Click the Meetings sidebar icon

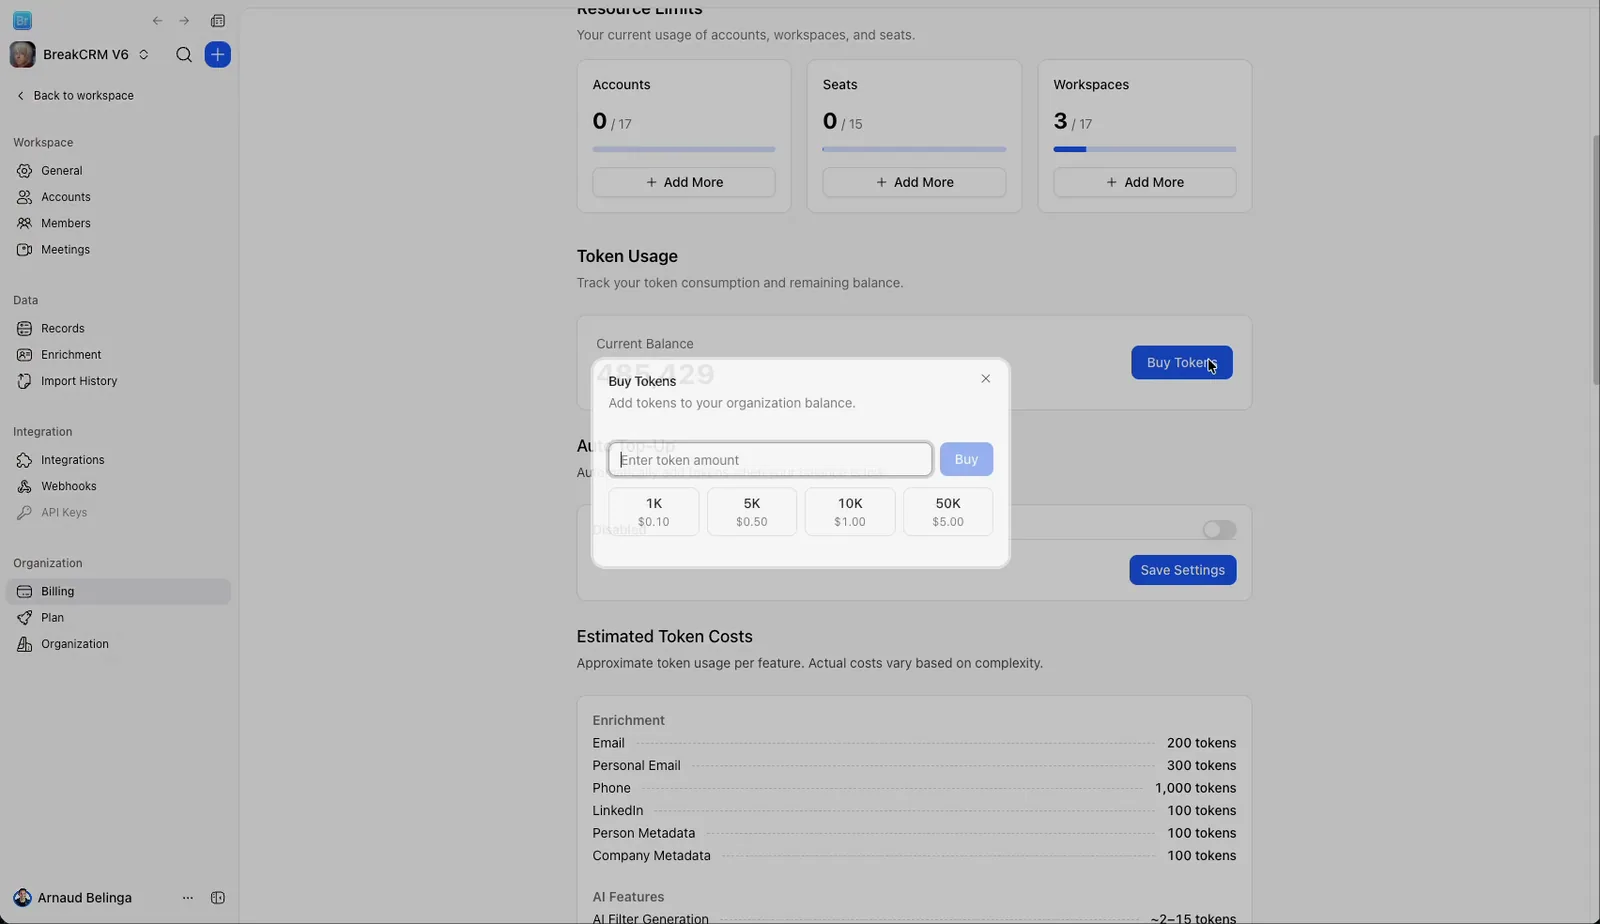click(24, 250)
